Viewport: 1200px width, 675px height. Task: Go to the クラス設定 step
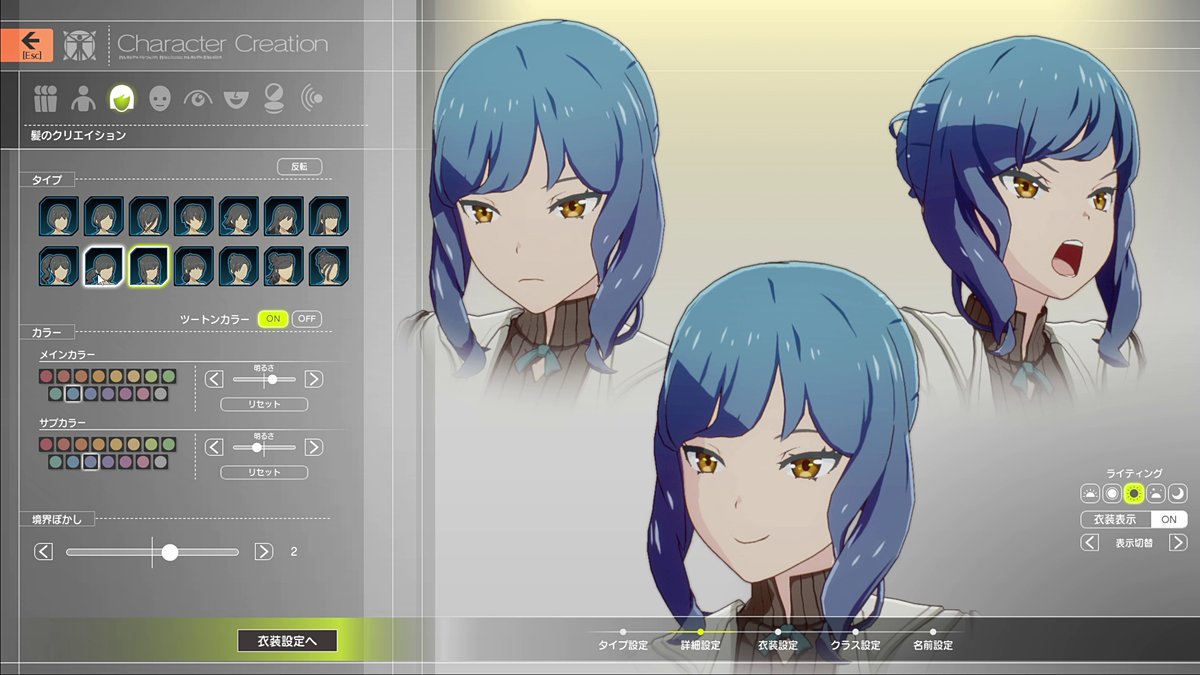pos(855,645)
